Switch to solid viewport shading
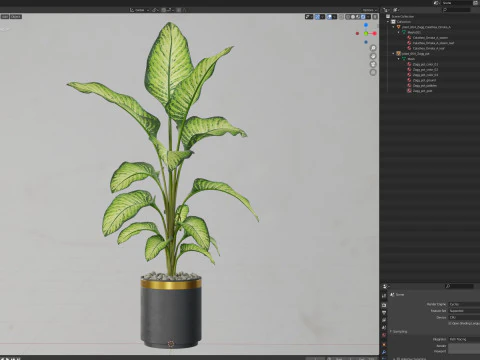Viewport: 480px width, 360px height. (x=353, y=17)
